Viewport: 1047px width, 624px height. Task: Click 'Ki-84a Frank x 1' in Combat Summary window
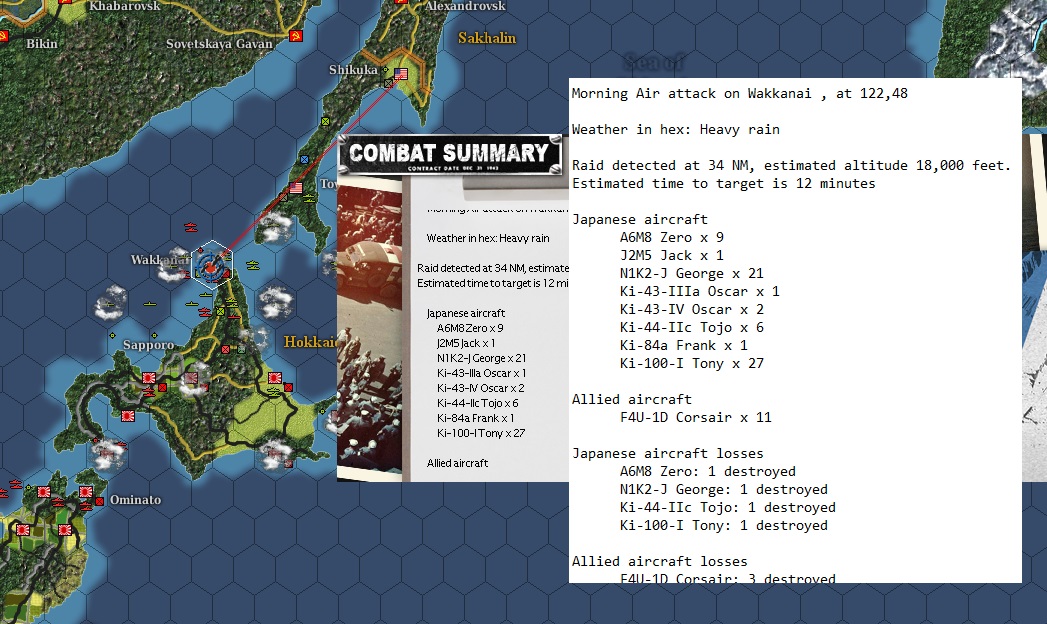tap(475, 418)
